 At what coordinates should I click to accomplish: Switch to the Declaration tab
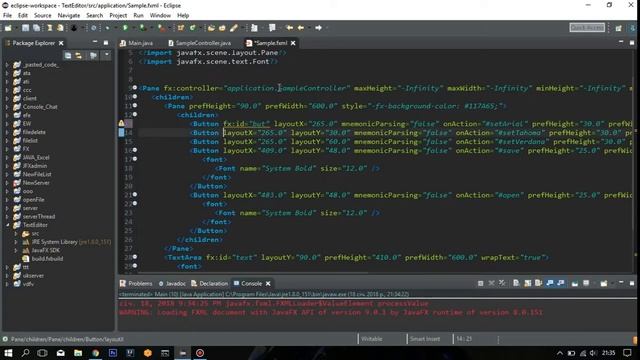(209, 283)
